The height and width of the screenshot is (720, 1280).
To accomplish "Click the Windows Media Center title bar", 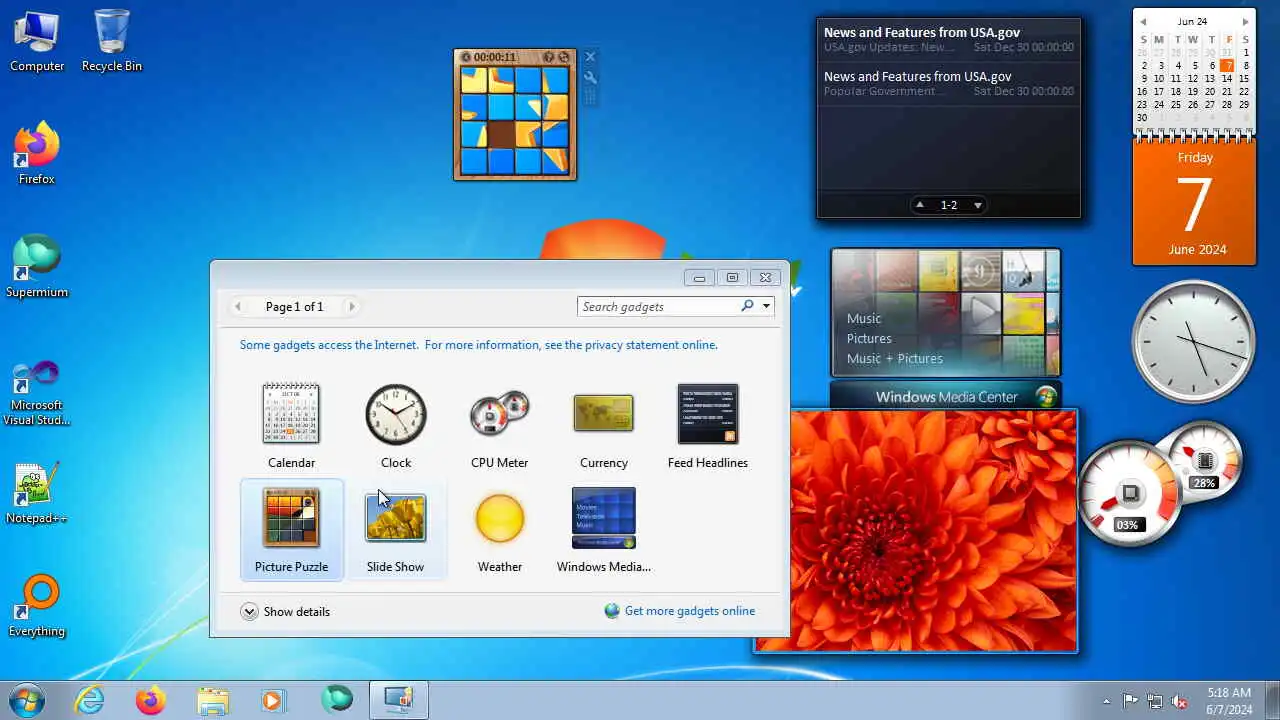I will (946, 397).
